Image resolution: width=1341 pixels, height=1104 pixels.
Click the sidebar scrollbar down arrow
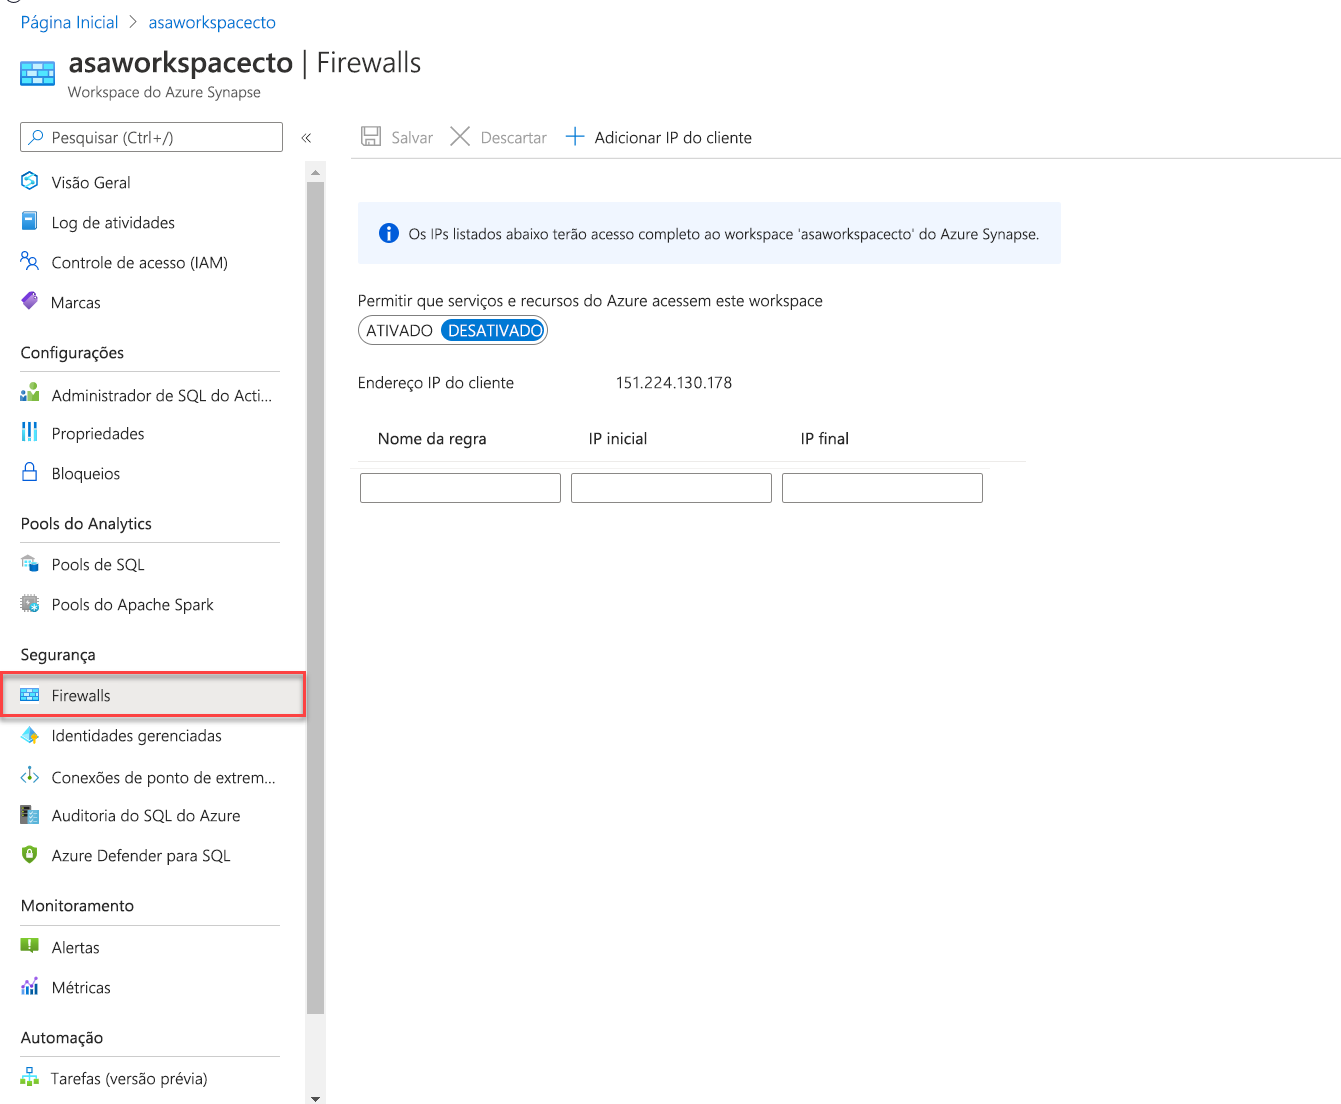[316, 1098]
